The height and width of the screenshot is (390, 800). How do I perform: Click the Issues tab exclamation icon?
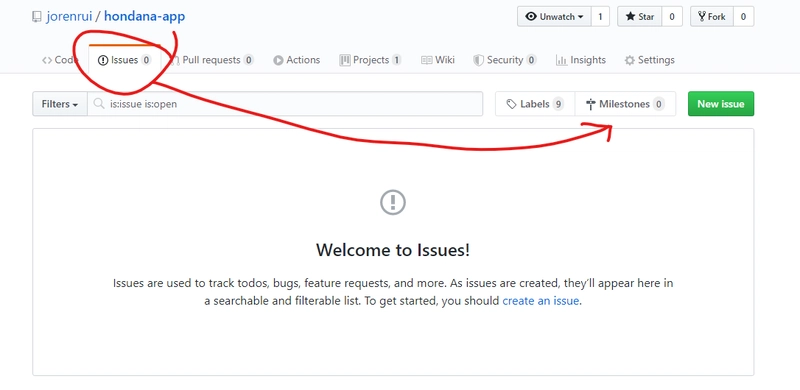[x=103, y=60]
